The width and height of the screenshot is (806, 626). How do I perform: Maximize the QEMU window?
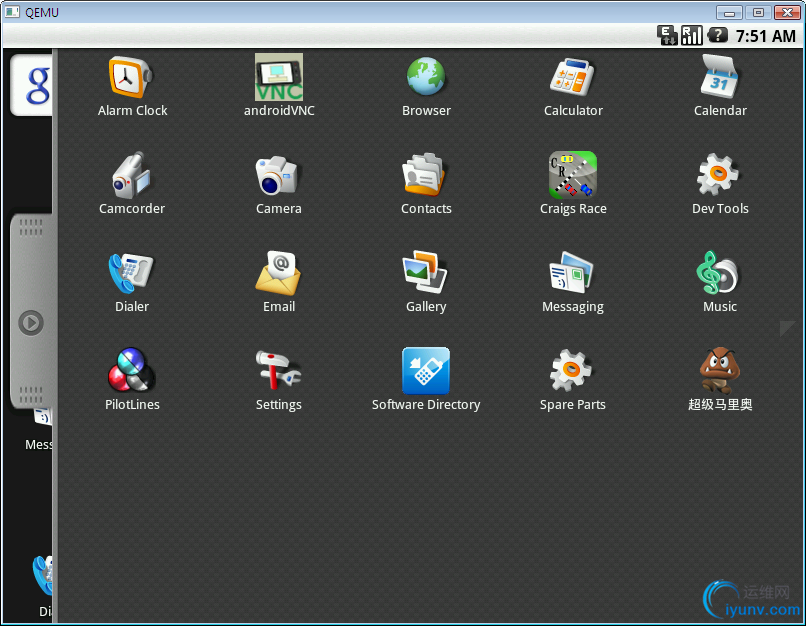click(758, 12)
